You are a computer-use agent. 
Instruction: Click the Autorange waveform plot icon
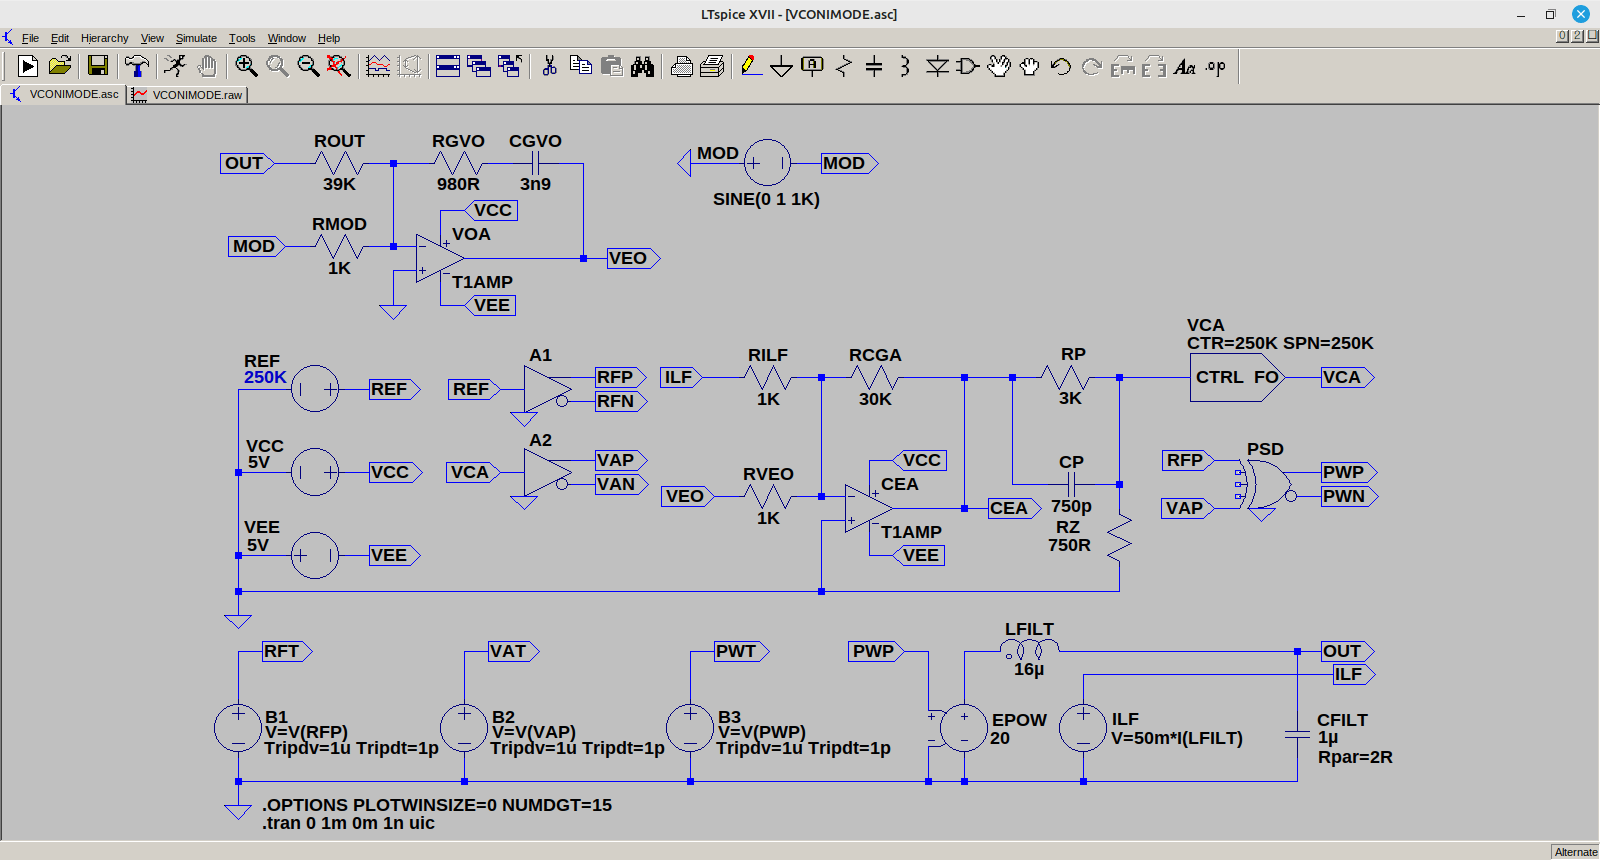(x=378, y=66)
